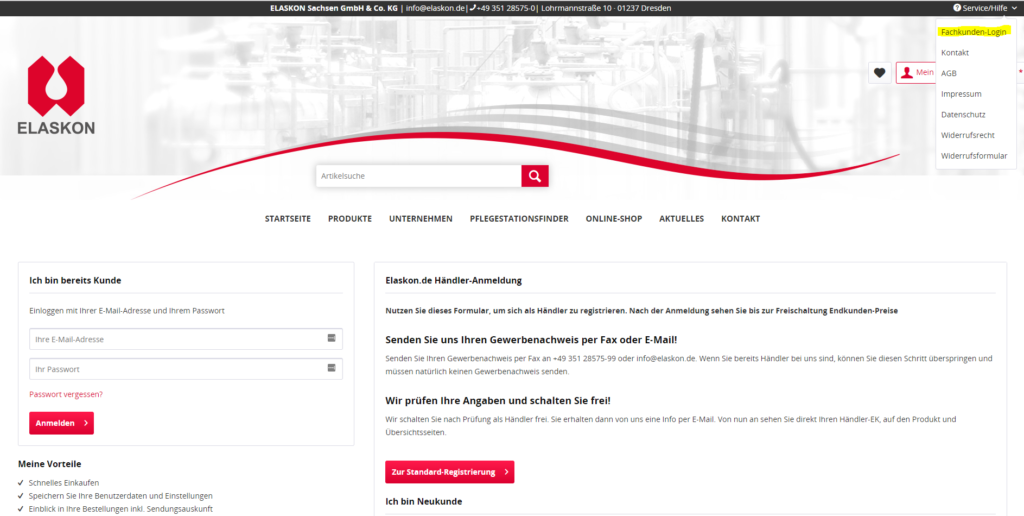Choose Impressum in the Service menu
This screenshot has width=1024, height=516.
click(960, 94)
